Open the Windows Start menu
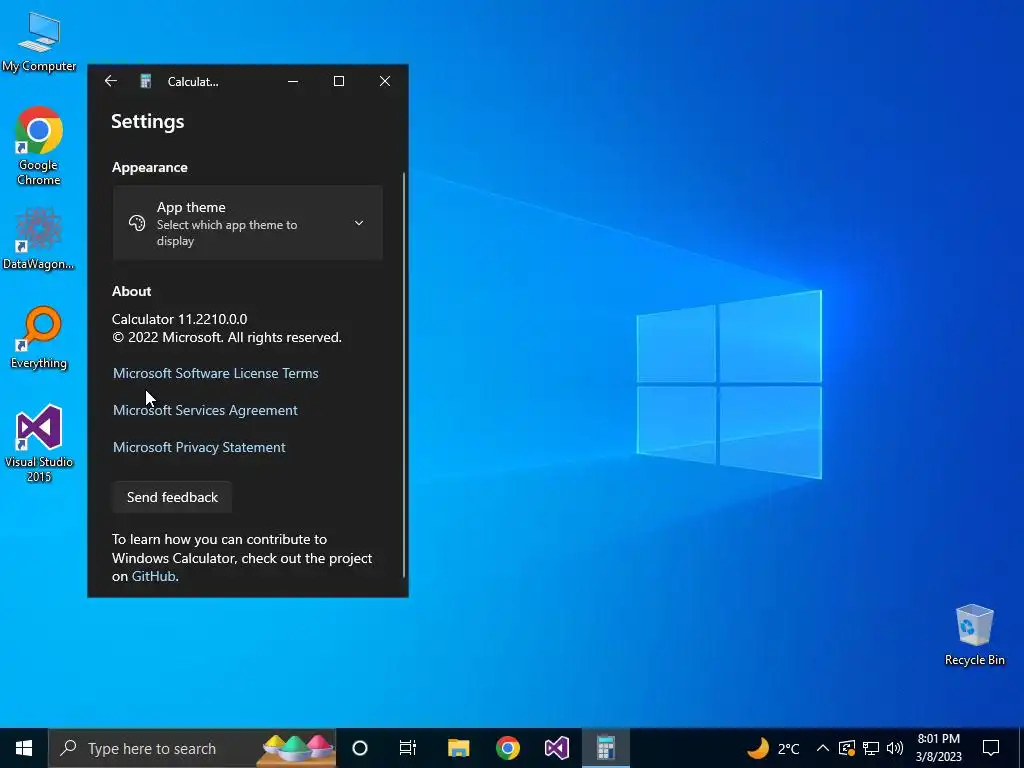 pos(24,748)
